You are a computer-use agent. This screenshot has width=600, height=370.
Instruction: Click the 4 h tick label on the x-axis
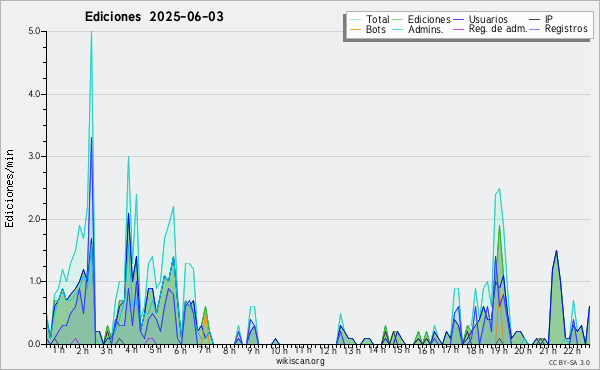point(131,350)
